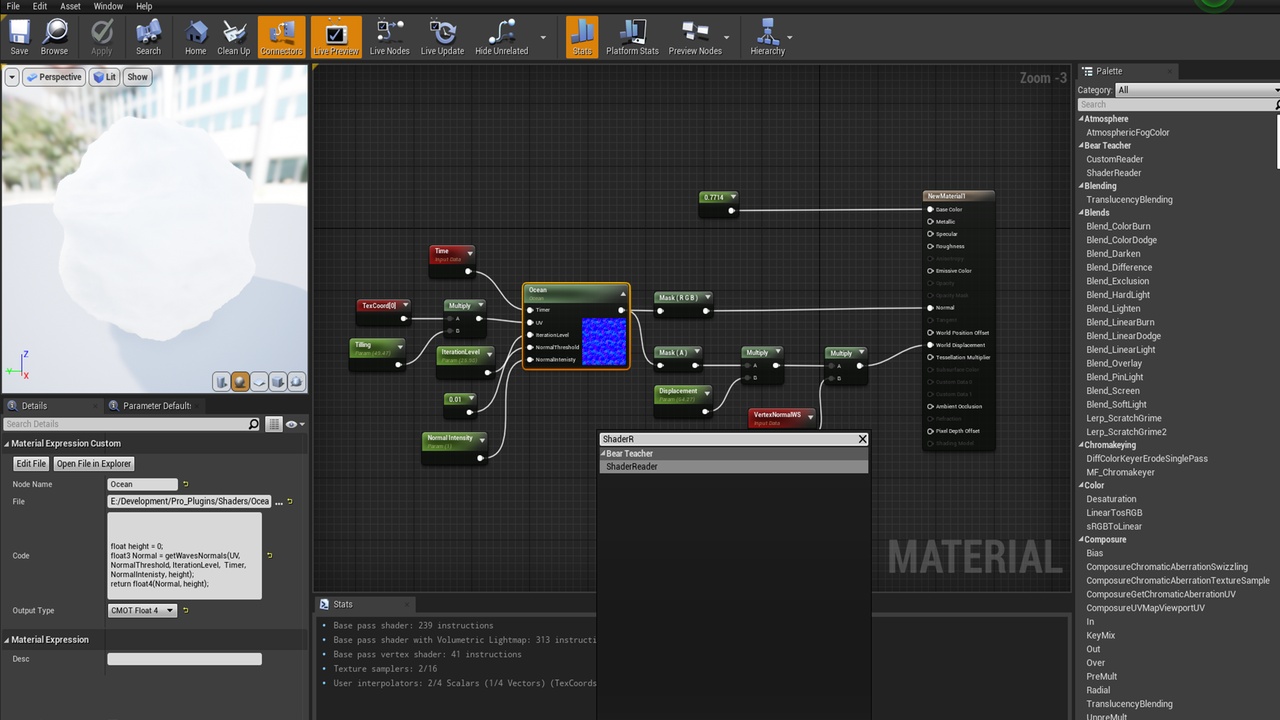
Task: Open the Palette Category dropdown
Action: (x=1197, y=90)
